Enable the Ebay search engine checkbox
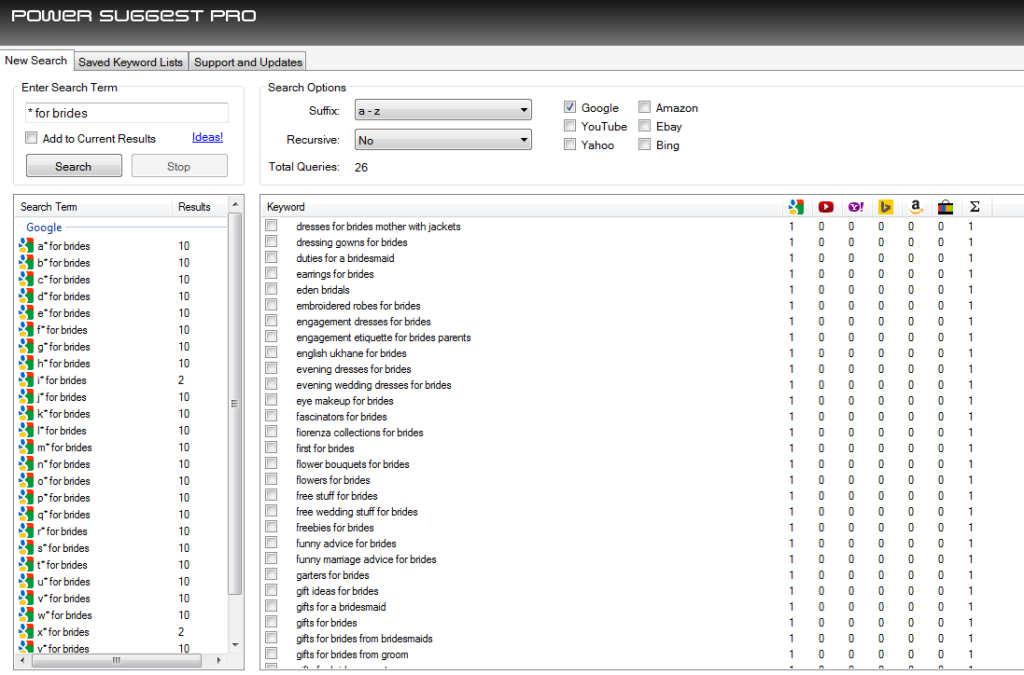The width and height of the screenshot is (1024, 675). (x=645, y=126)
